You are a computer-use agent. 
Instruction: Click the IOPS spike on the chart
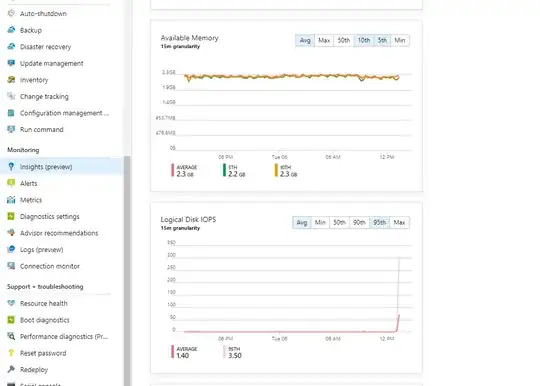[399, 293]
